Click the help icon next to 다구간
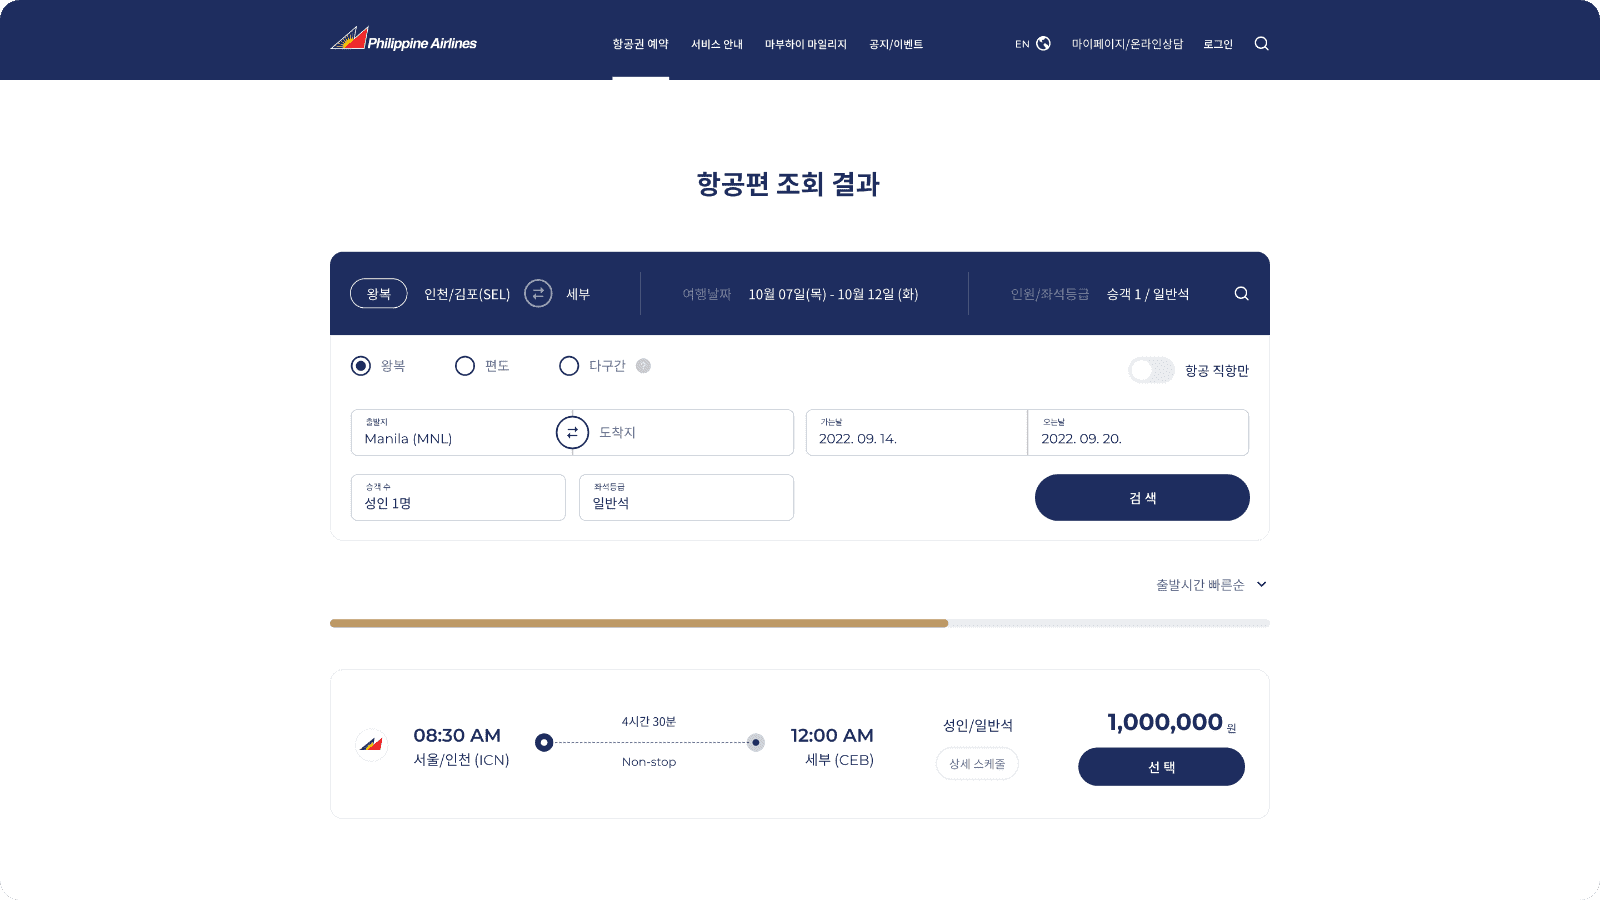The width and height of the screenshot is (1600, 900). [x=643, y=366]
